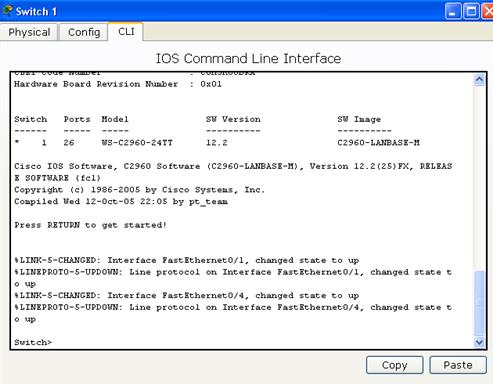Click the 'Hardware Board Revision Number' line
493x384 pixels.
tap(118, 84)
